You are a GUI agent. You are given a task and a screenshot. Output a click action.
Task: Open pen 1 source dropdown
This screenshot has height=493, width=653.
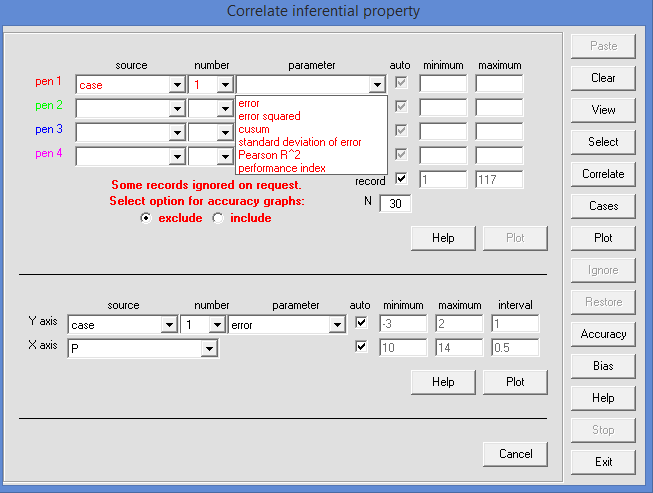176,85
